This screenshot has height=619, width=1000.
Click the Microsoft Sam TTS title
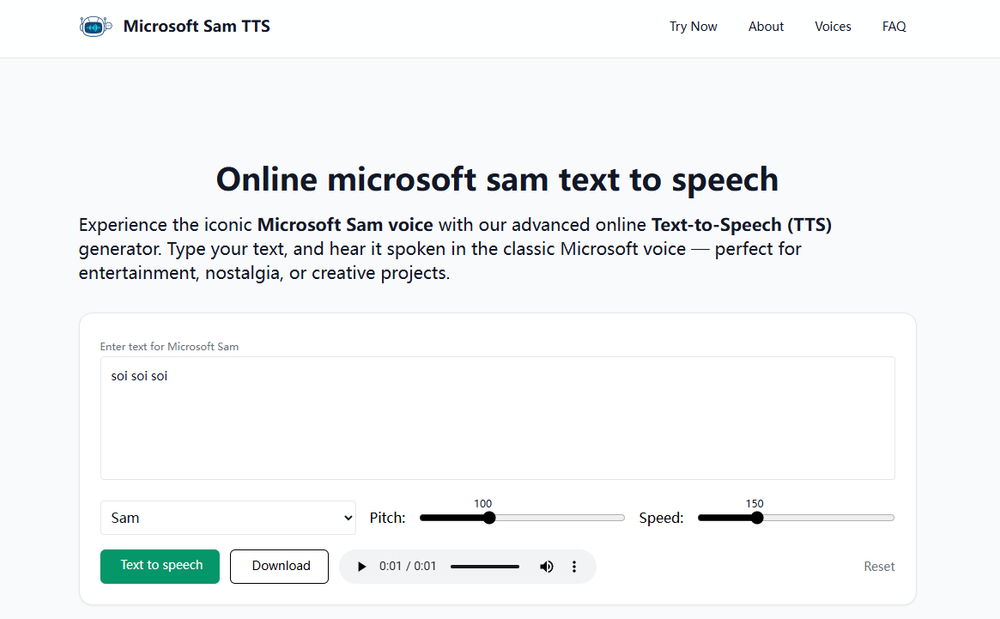(196, 26)
